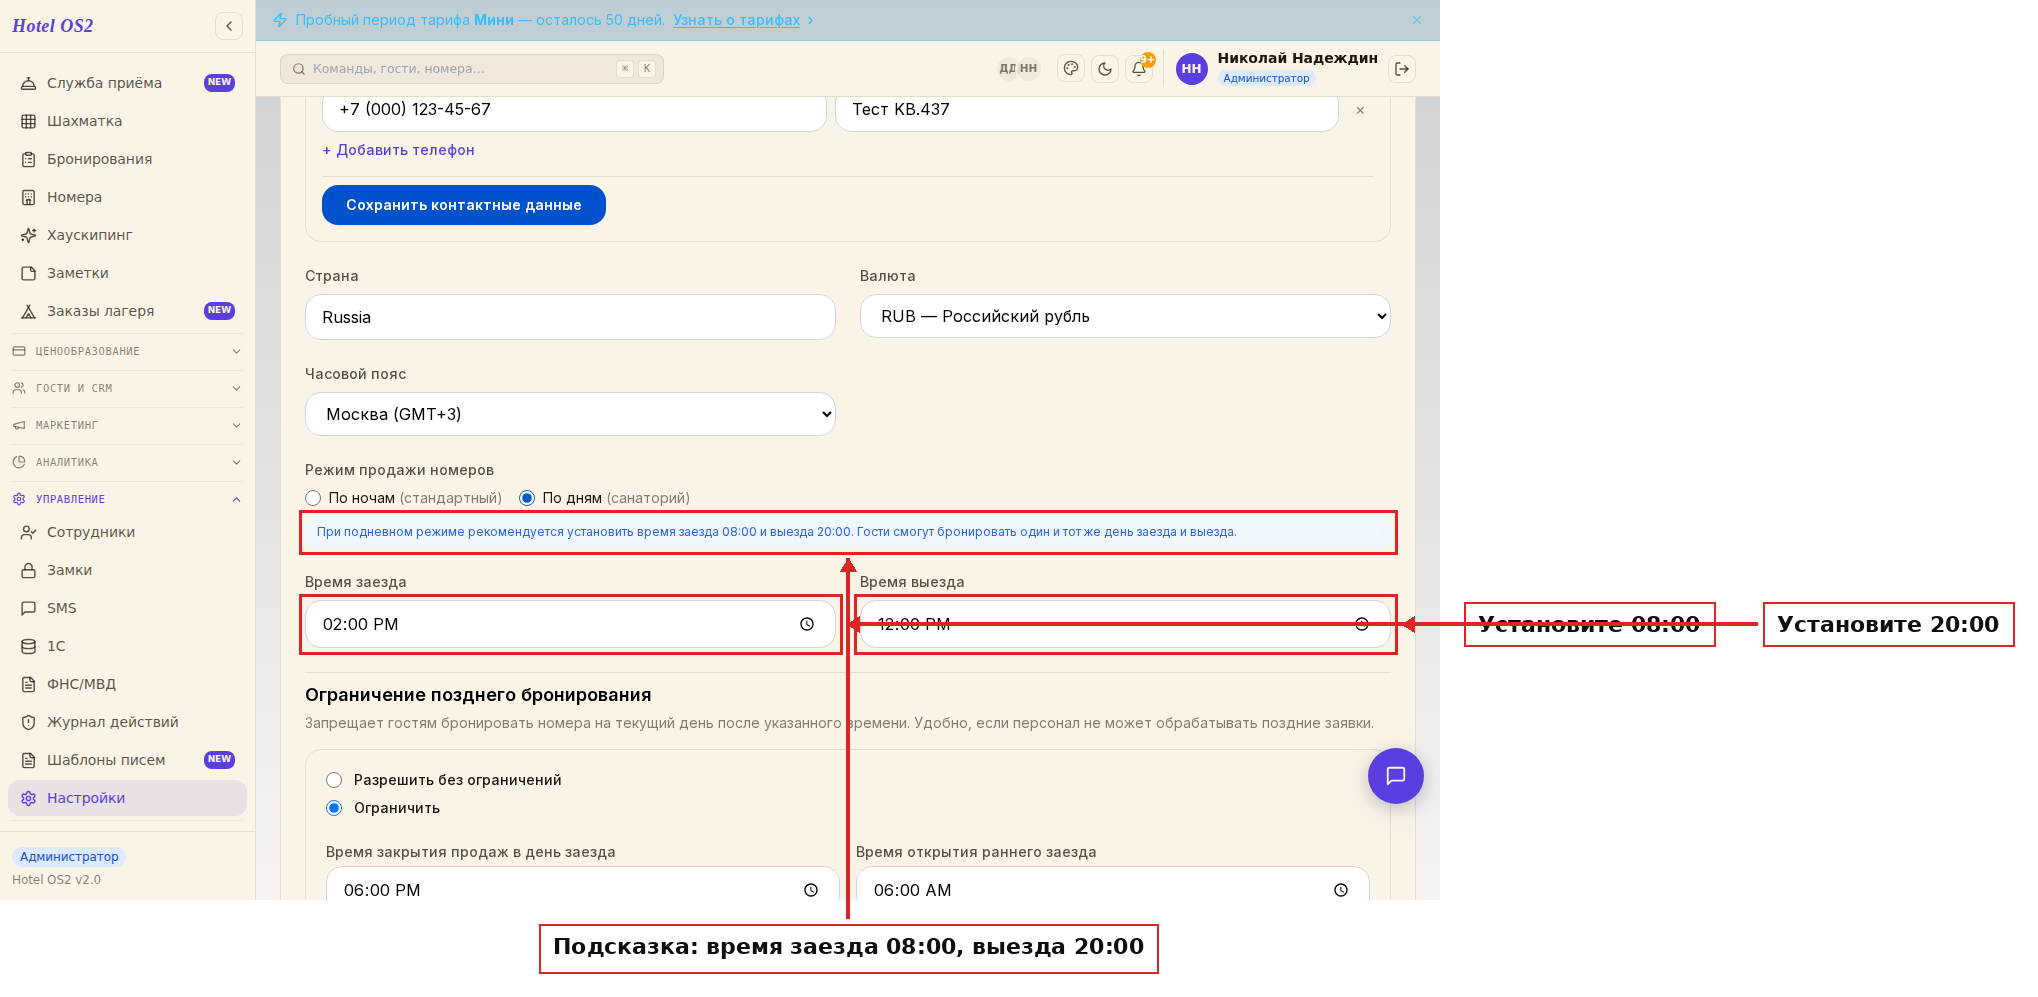The image size is (2038, 997).
Task: Open Валюта currency dropdown
Action: (1125, 316)
